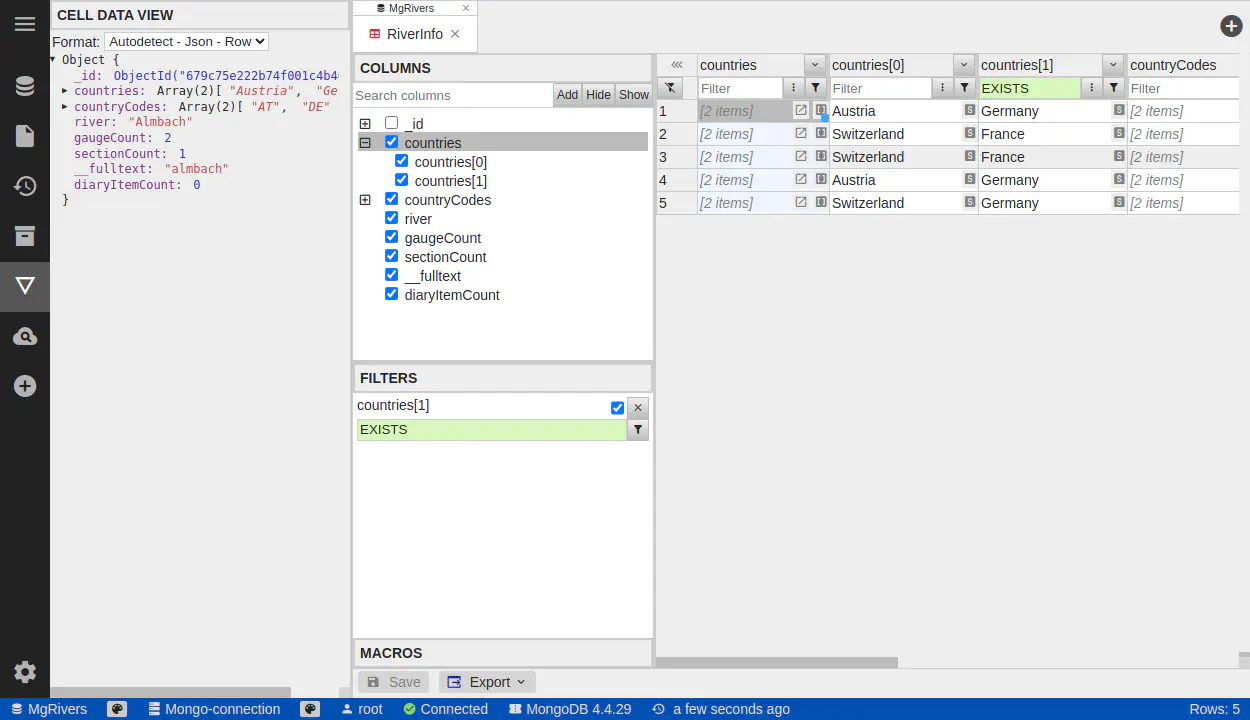Image resolution: width=1250 pixels, height=720 pixels.
Task: Open the Format dropdown in Cell Data View
Action: coord(186,42)
